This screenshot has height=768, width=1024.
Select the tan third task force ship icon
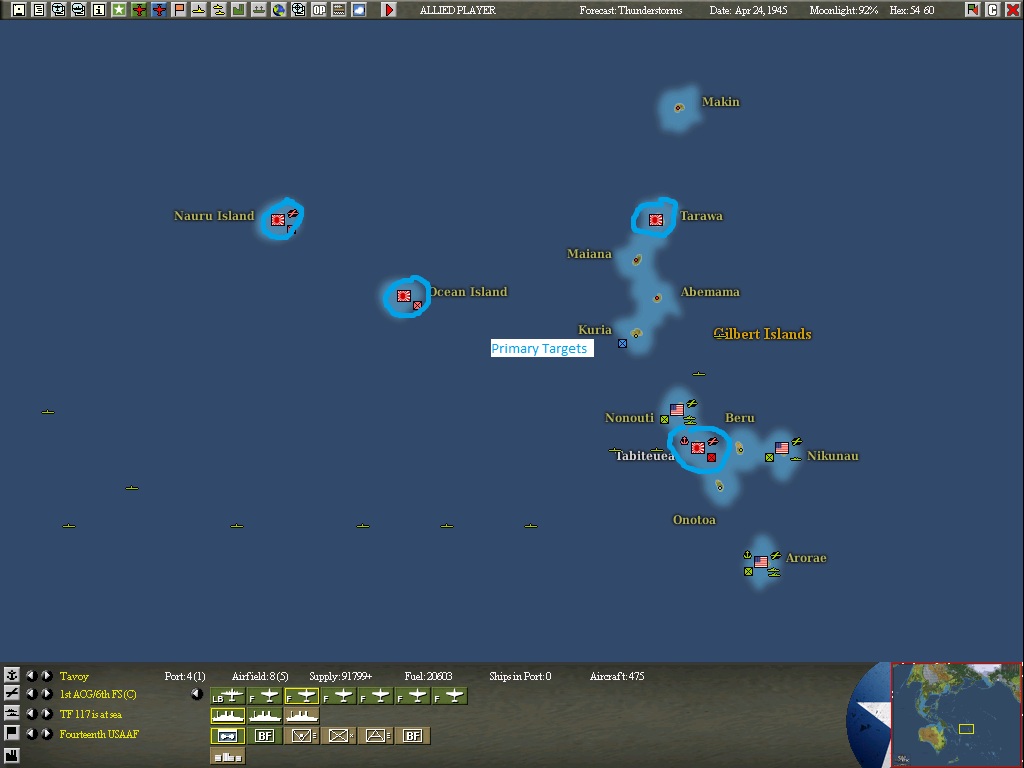pyautogui.click(x=301, y=716)
